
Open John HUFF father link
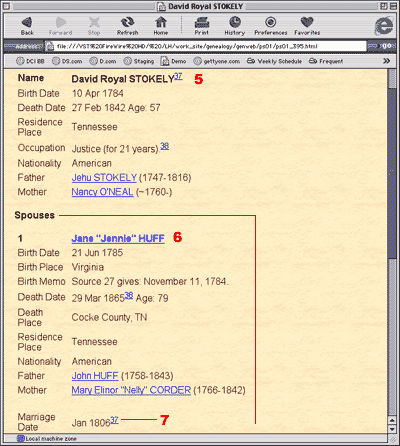point(95,376)
